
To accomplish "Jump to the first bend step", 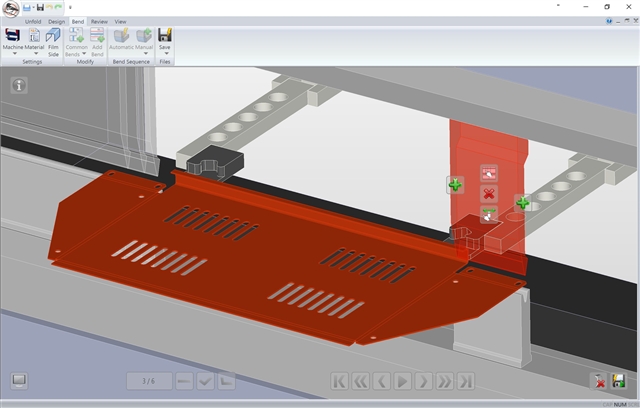I will pos(339,381).
